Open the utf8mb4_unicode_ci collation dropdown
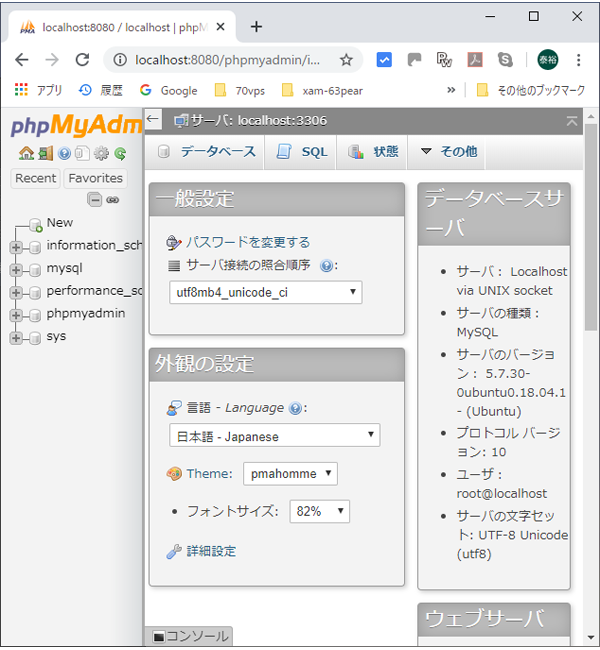The height and width of the screenshot is (650, 600). (x=266, y=292)
